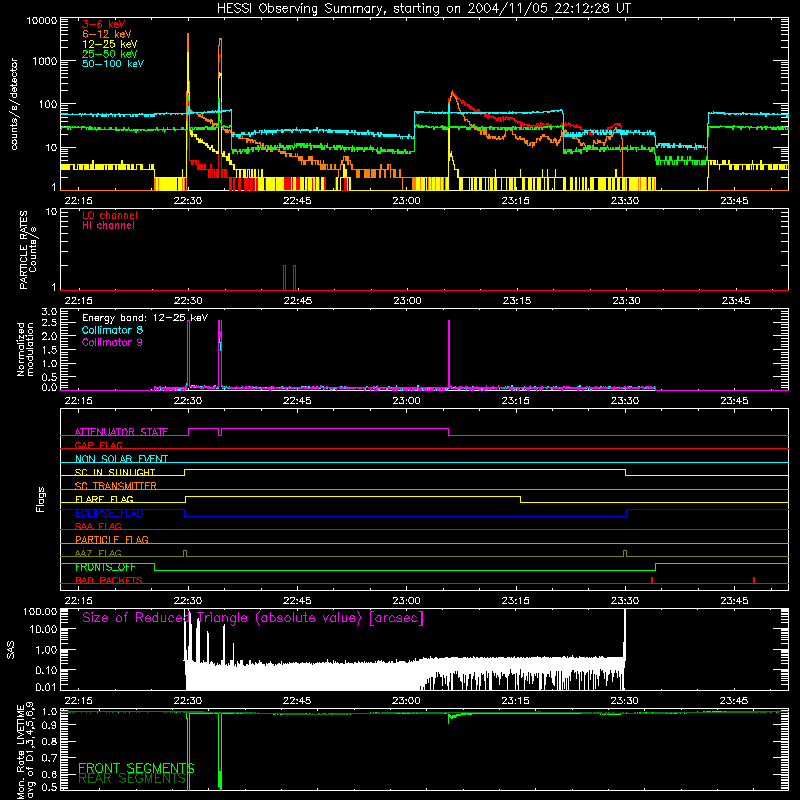Screen dimensions: 800x800
Task: Click the Energy band: 12-25 keV label
Action: click(145, 318)
